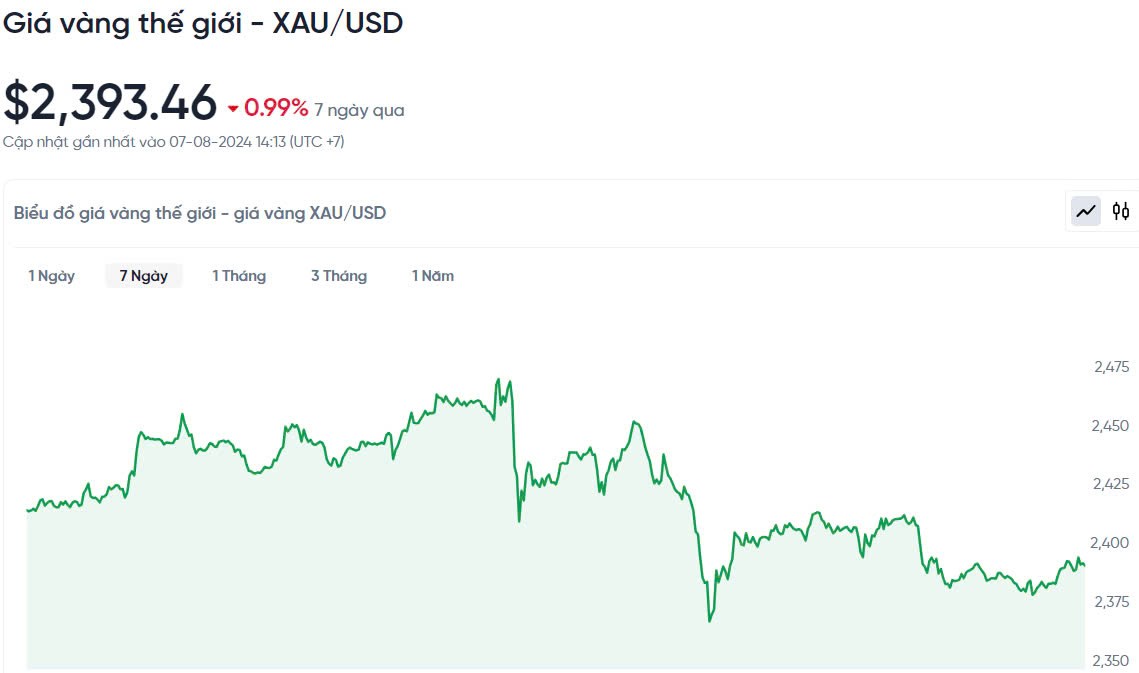Click the red down-arrow change indicator
The image size is (1139, 673).
click(x=233, y=108)
